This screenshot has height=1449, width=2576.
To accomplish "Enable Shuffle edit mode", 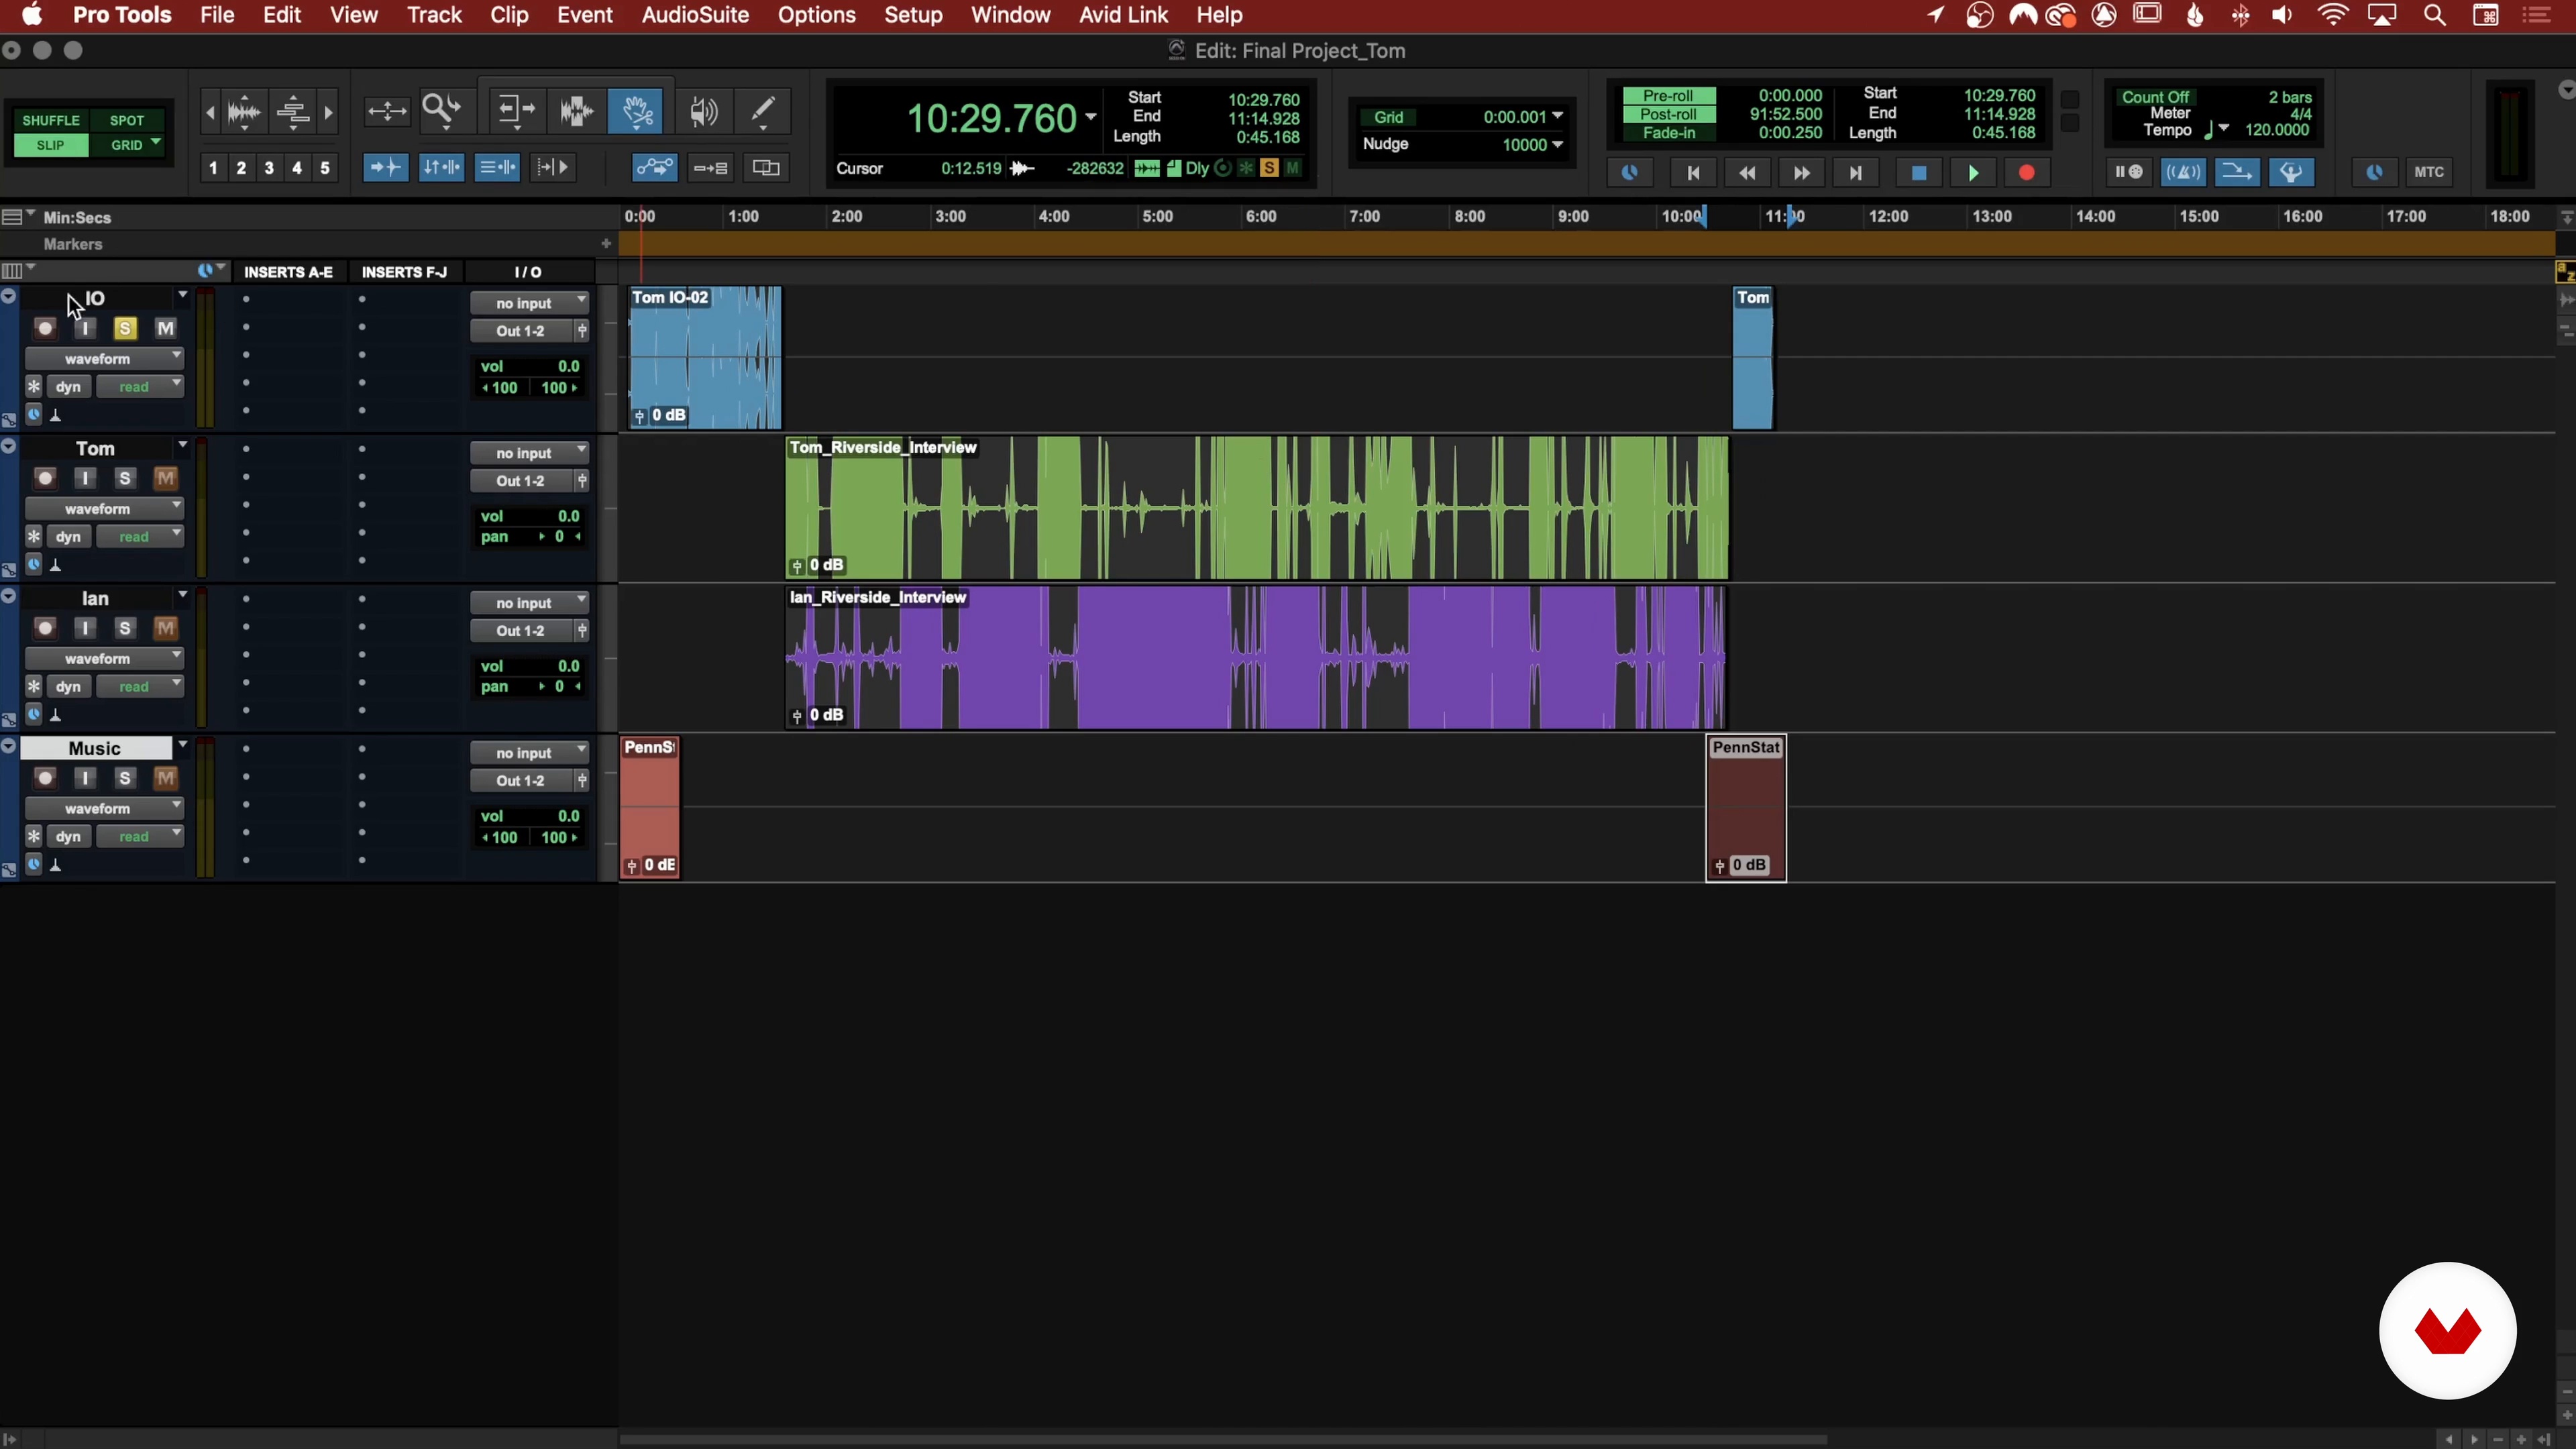I will [x=51, y=120].
